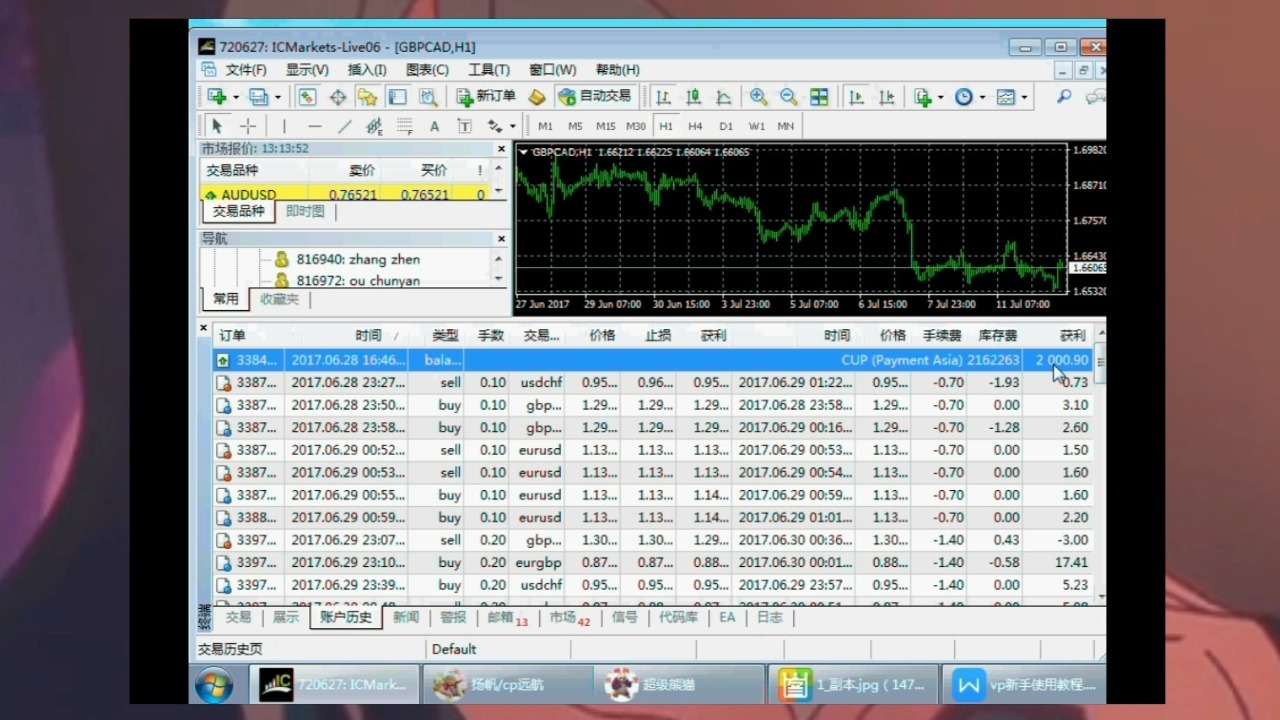Open 文件(F) menu

point(246,70)
